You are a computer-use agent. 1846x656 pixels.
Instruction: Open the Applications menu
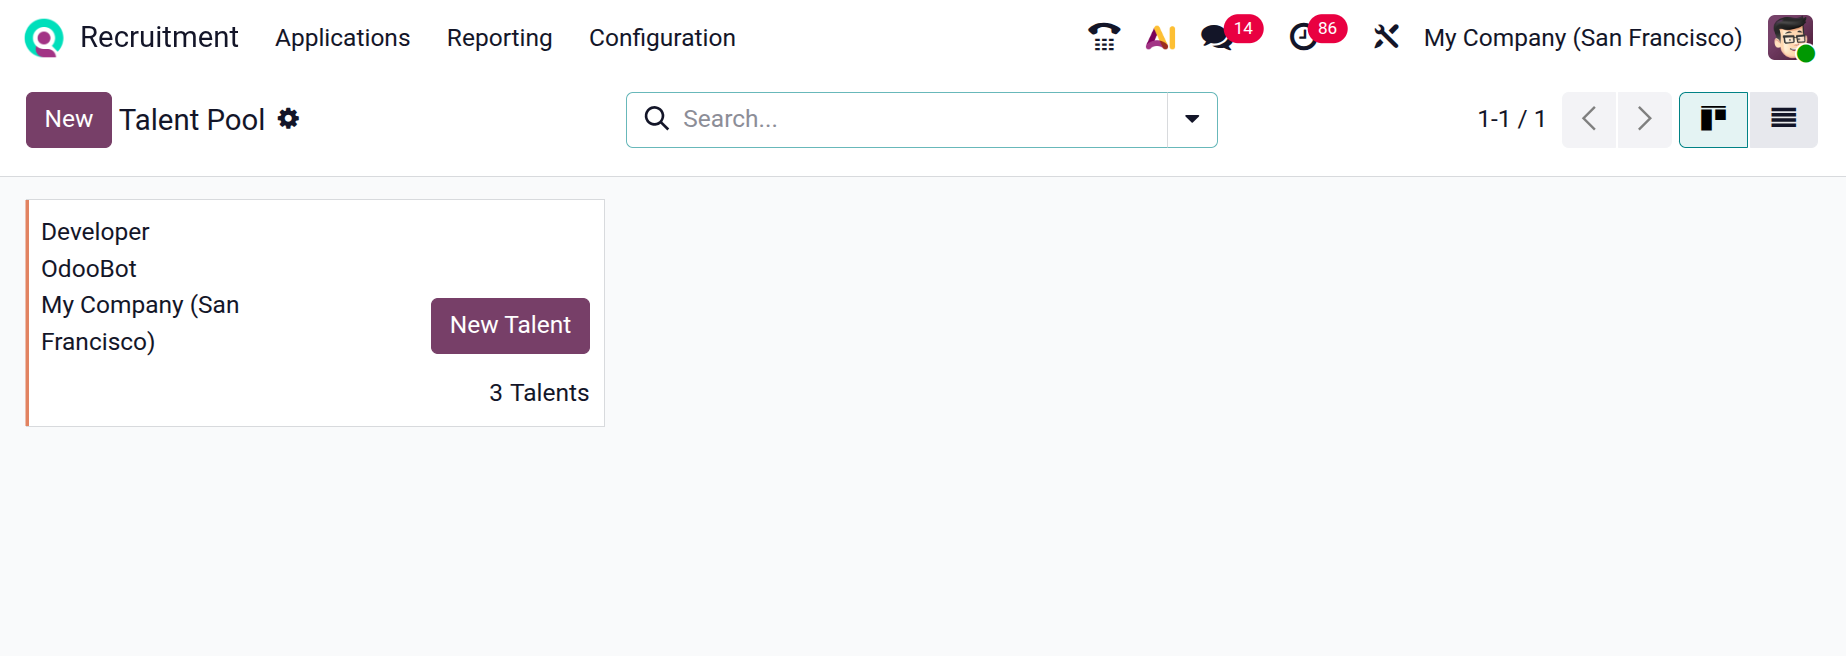coord(342,38)
